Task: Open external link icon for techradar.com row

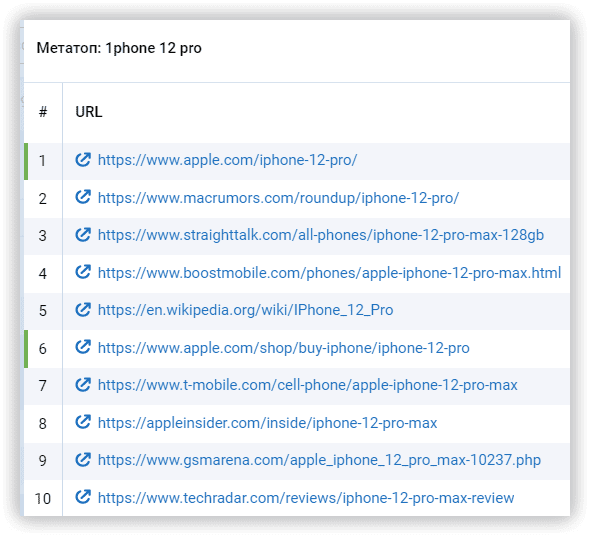Action: (83, 497)
